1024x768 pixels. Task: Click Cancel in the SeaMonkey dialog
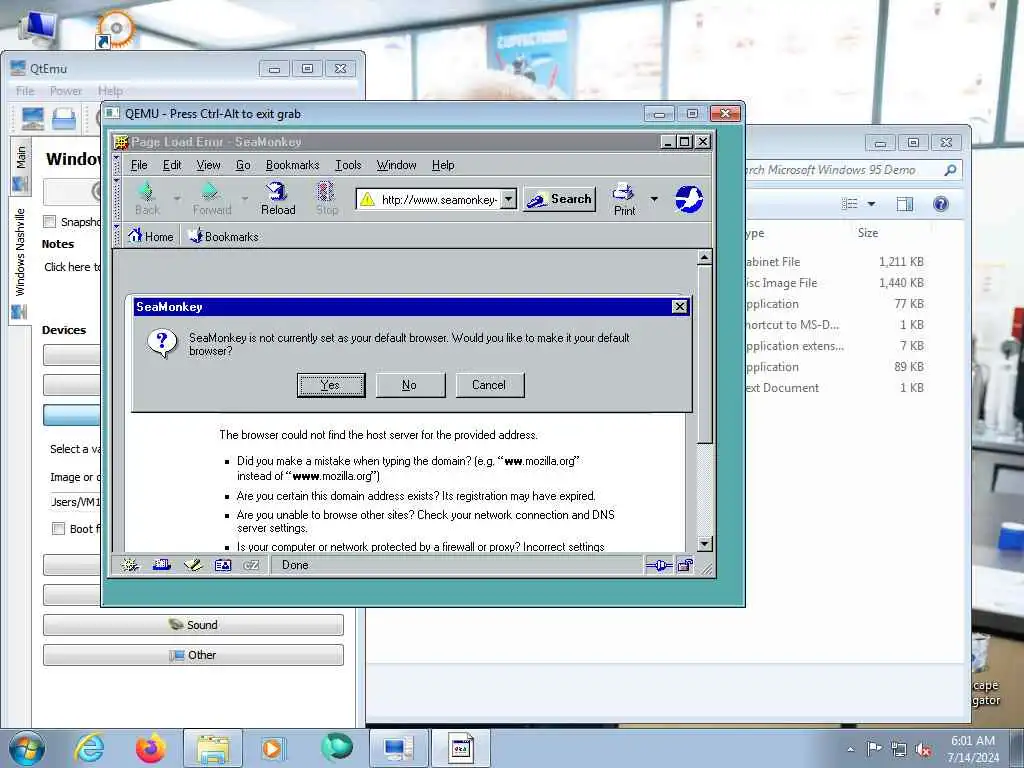(x=489, y=385)
